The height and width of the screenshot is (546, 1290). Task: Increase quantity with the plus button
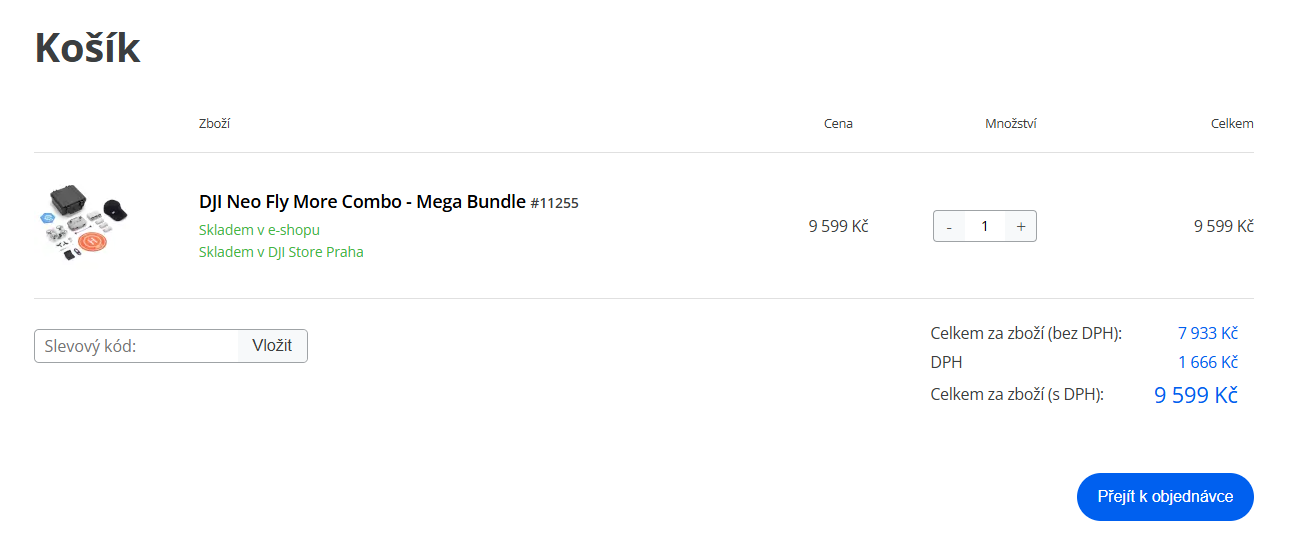click(x=1021, y=226)
